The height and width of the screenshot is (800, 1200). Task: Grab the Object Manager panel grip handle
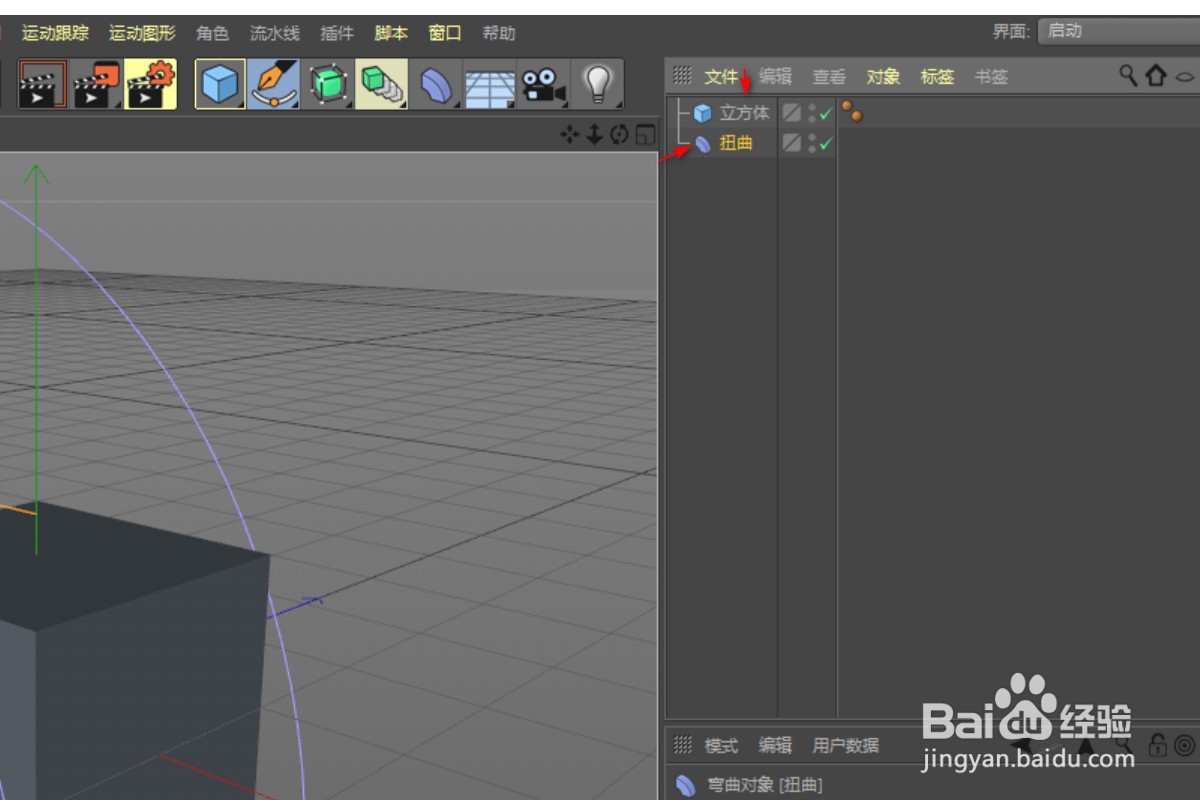683,75
